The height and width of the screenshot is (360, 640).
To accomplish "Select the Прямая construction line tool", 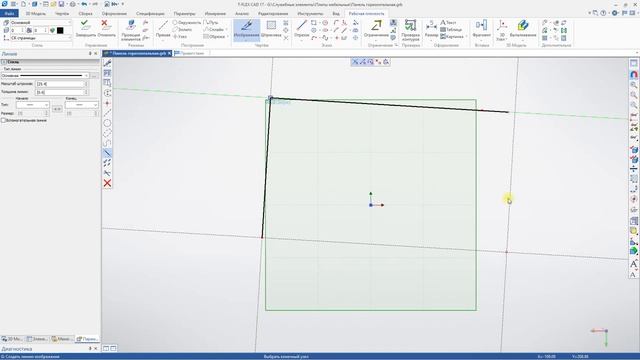I will pyautogui.click(x=163, y=29).
